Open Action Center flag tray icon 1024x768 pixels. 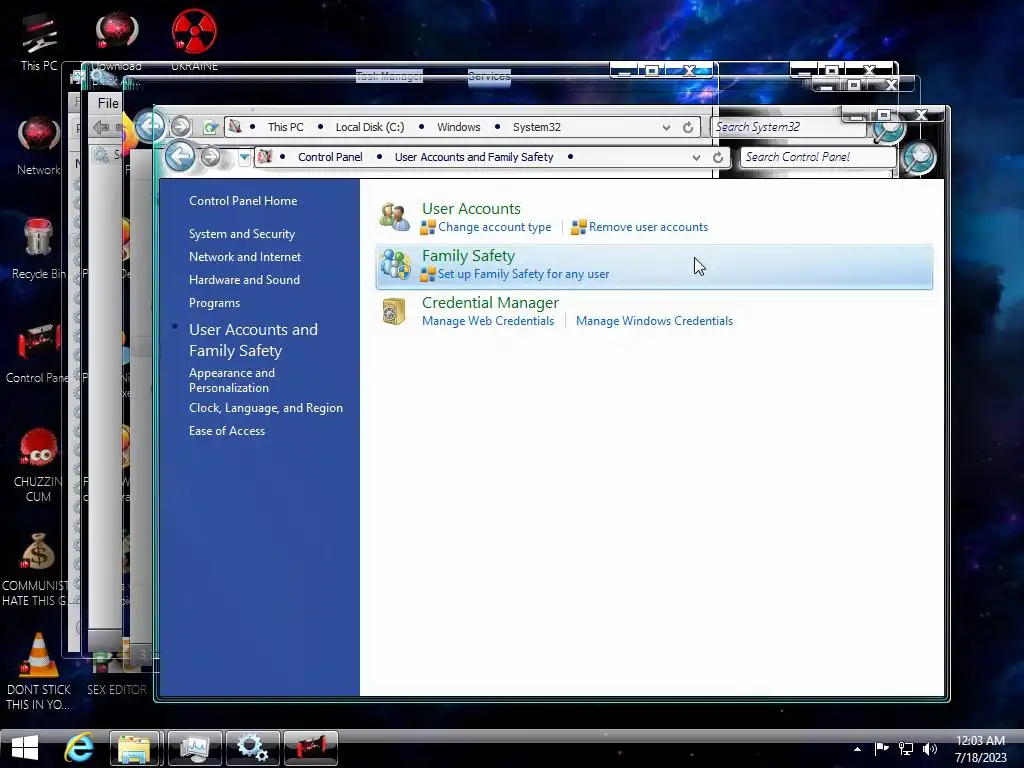pyautogui.click(x=882, y=749)
